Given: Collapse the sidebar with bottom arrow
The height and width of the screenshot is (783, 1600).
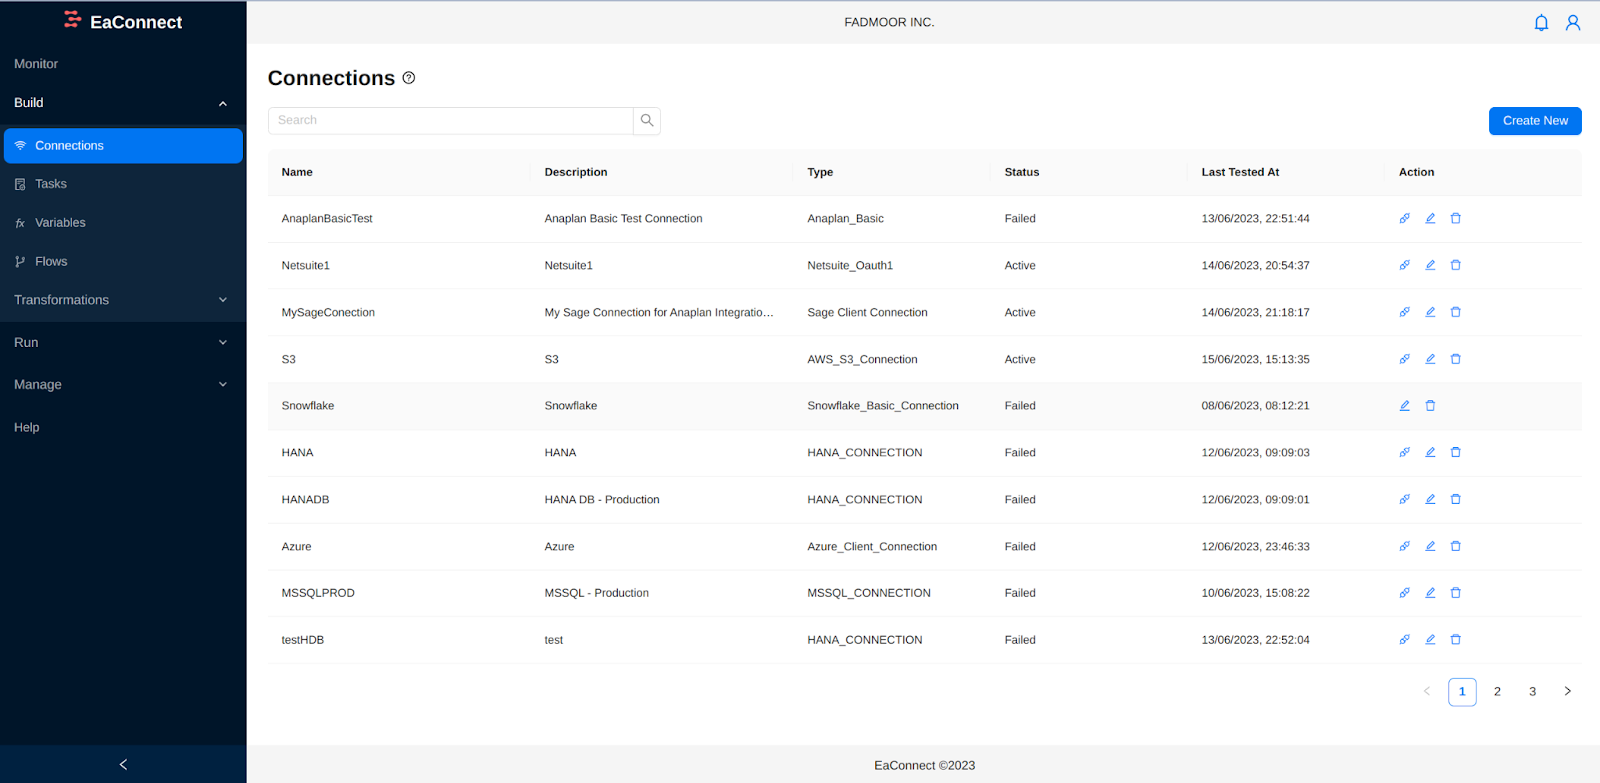Looking at the screenshot, I should coord(123,764).
